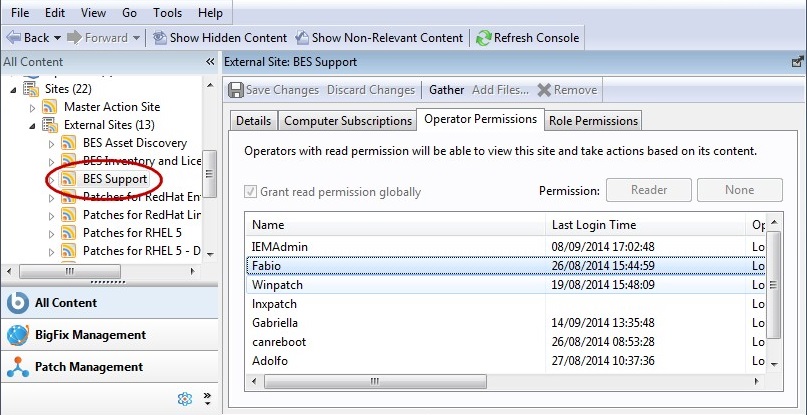Click the Reader permission button
The image size is (807, 415).
648,190
